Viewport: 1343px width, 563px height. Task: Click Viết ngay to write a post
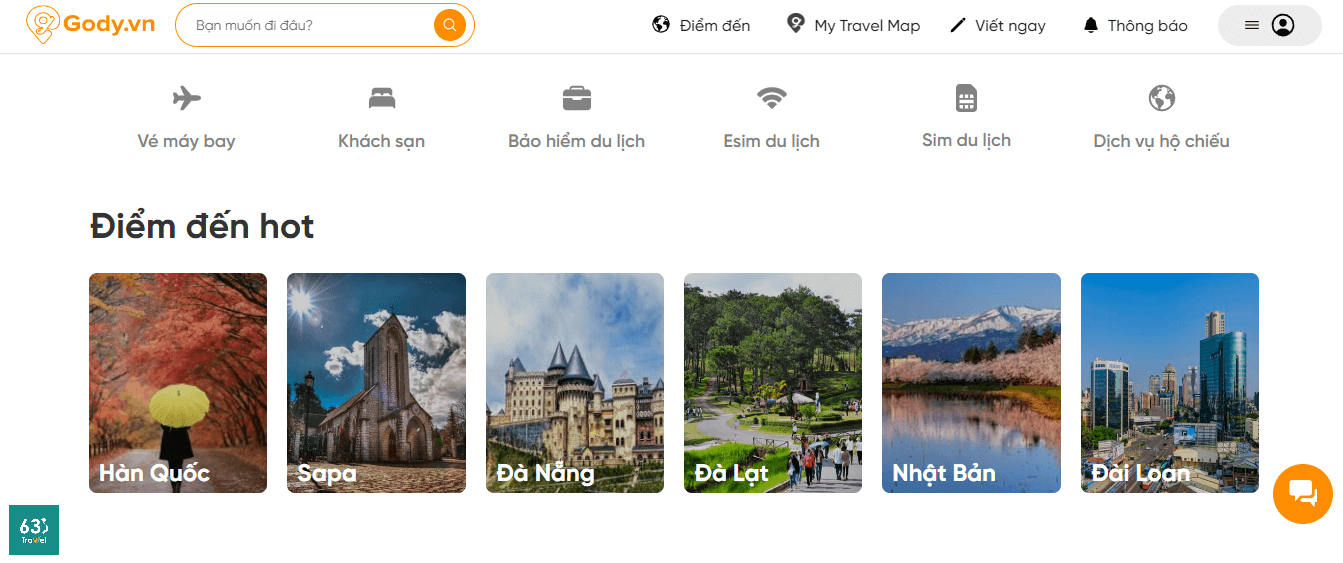coord(998,26)
